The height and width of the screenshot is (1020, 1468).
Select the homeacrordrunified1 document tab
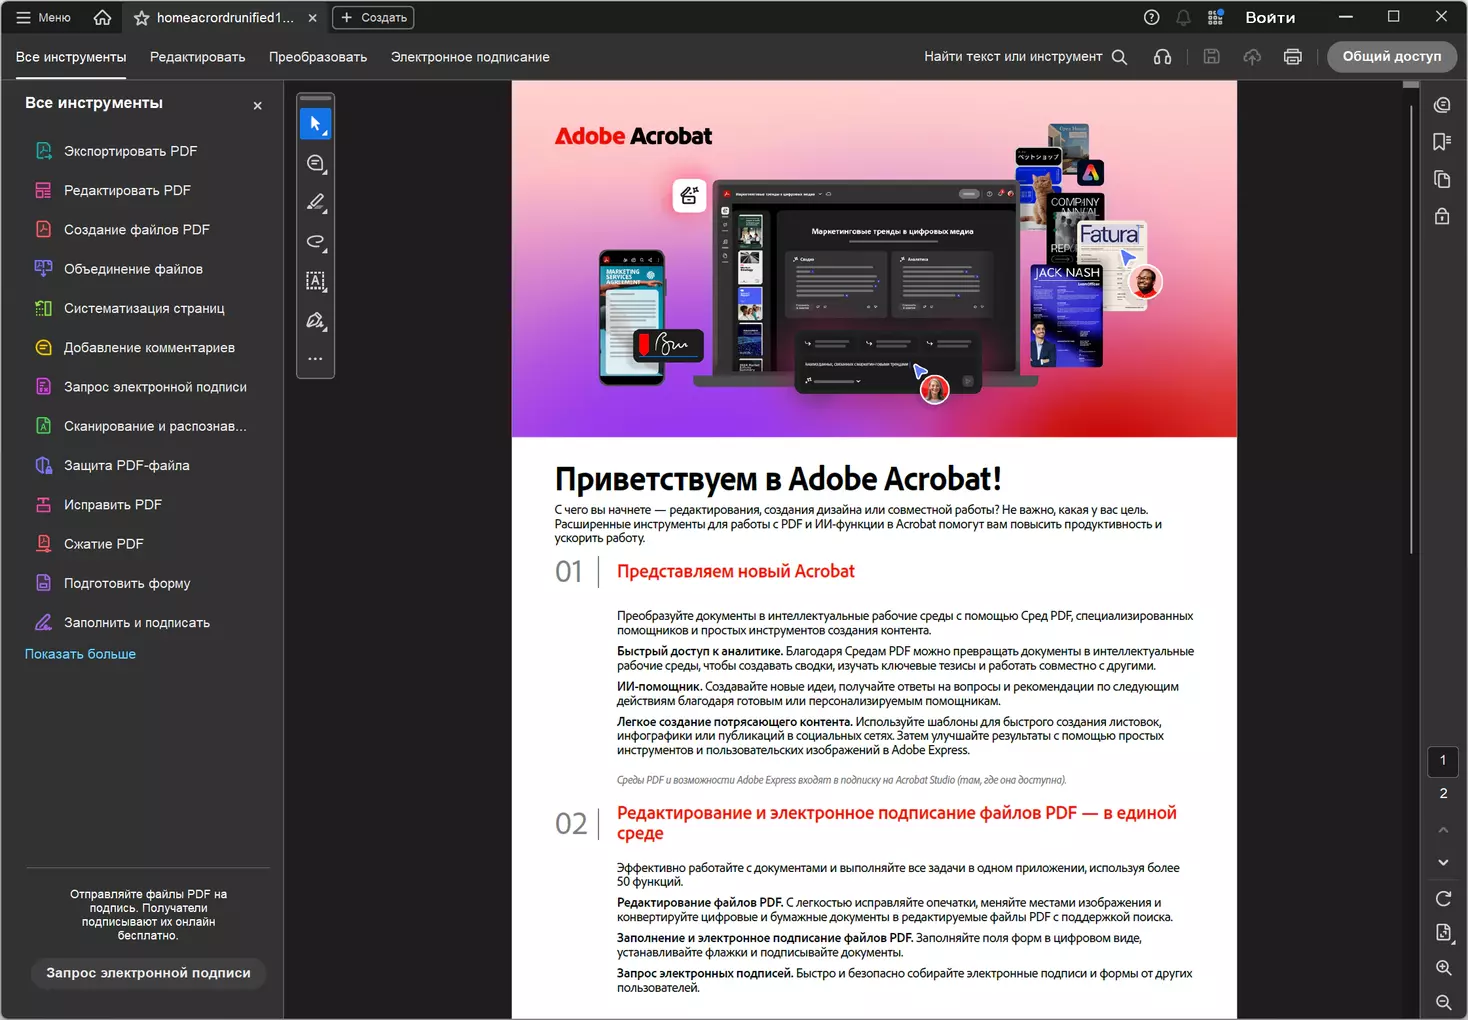[225, 18]
